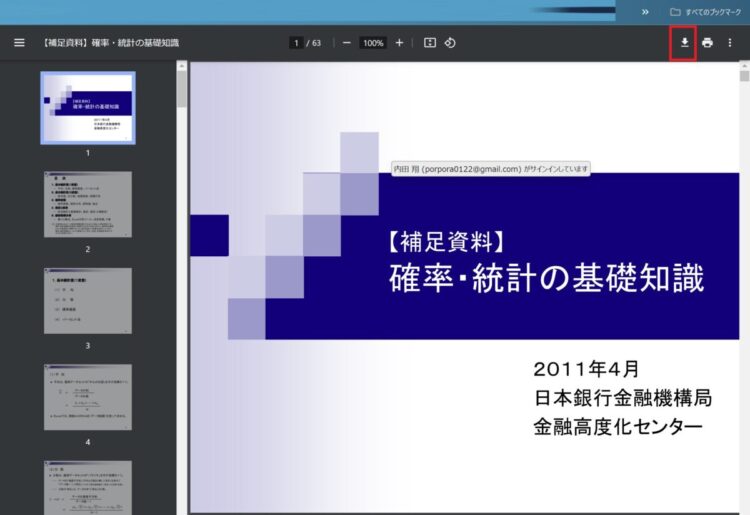The width and height of the screenshot is (750, 515).
Task: Click the signed-in account tooltip
Action: click(x=491, y=169)
